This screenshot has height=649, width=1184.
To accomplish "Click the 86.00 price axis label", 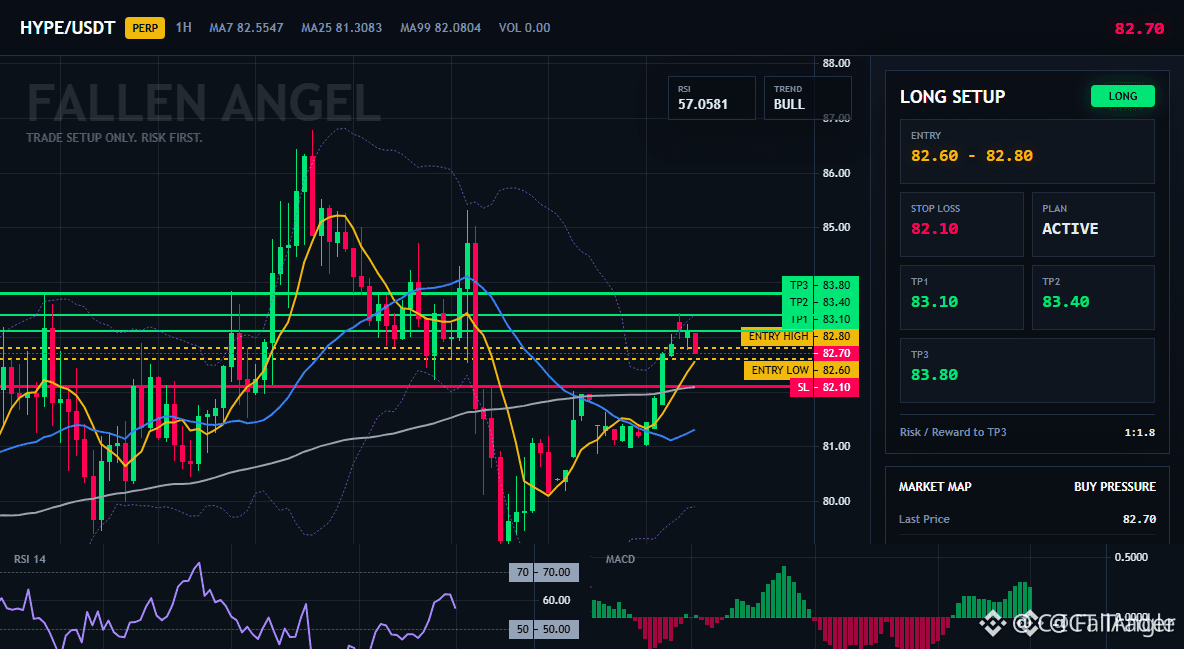I will [836, 173].
